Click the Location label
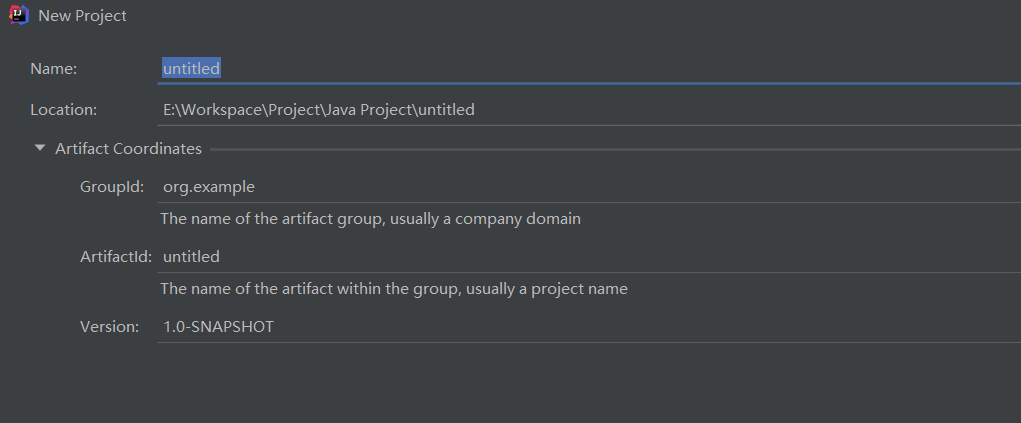Viewport: 1021px width, 423px height. tap(63, 109)
